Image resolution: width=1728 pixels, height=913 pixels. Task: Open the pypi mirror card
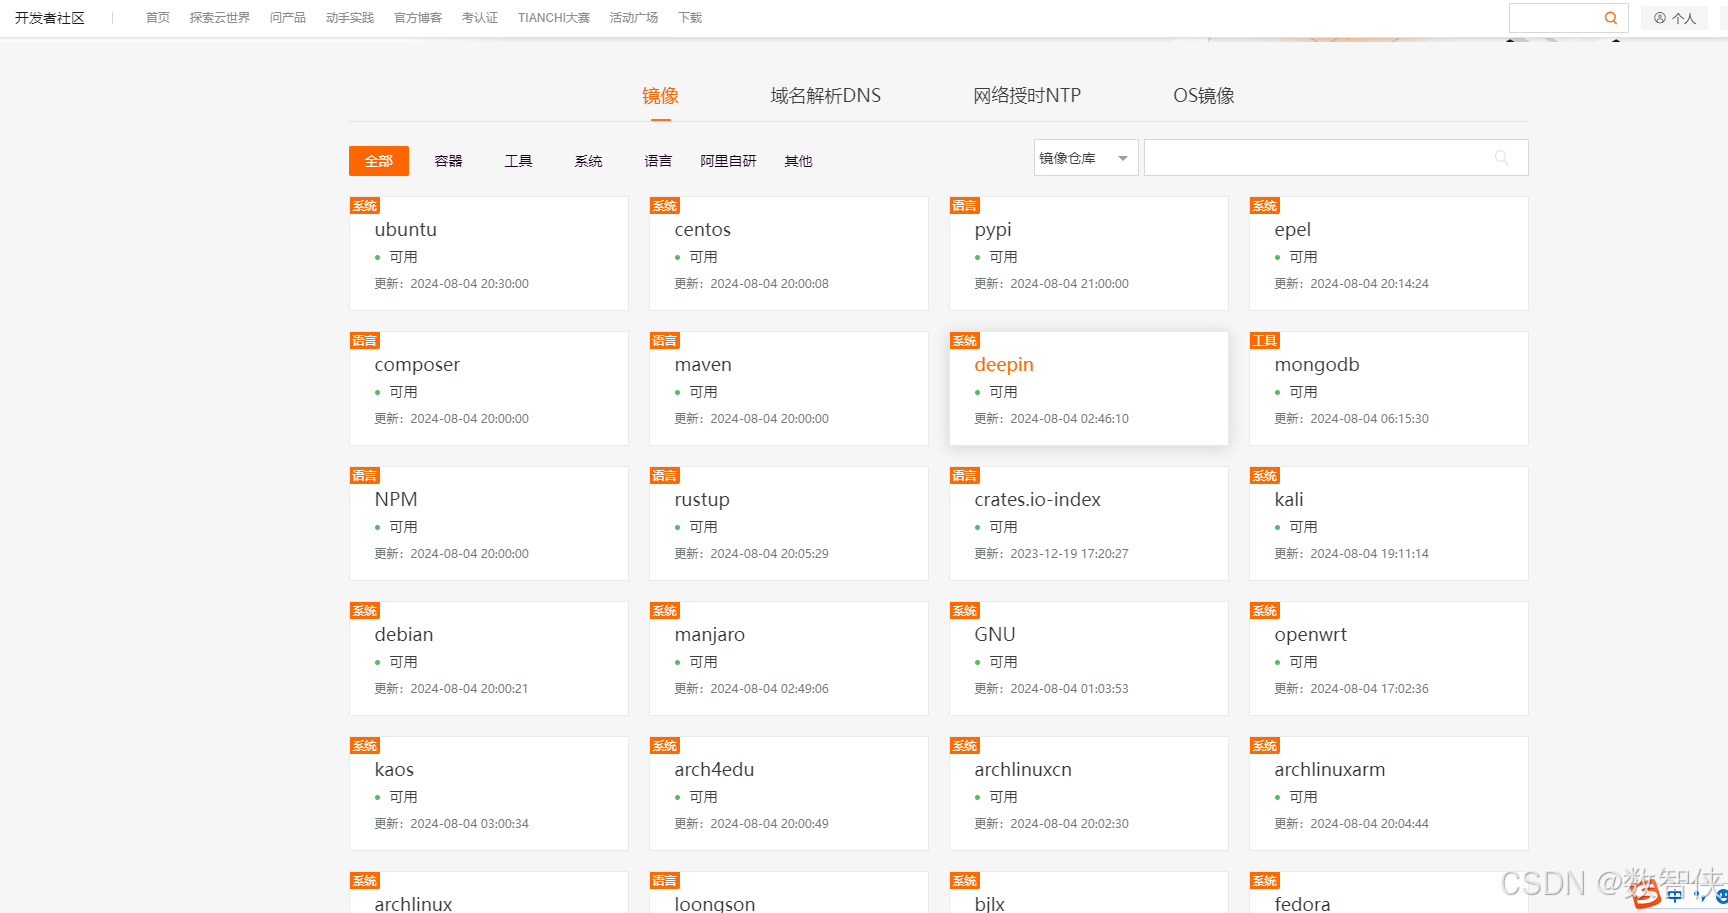click(x=1089, y=253)
